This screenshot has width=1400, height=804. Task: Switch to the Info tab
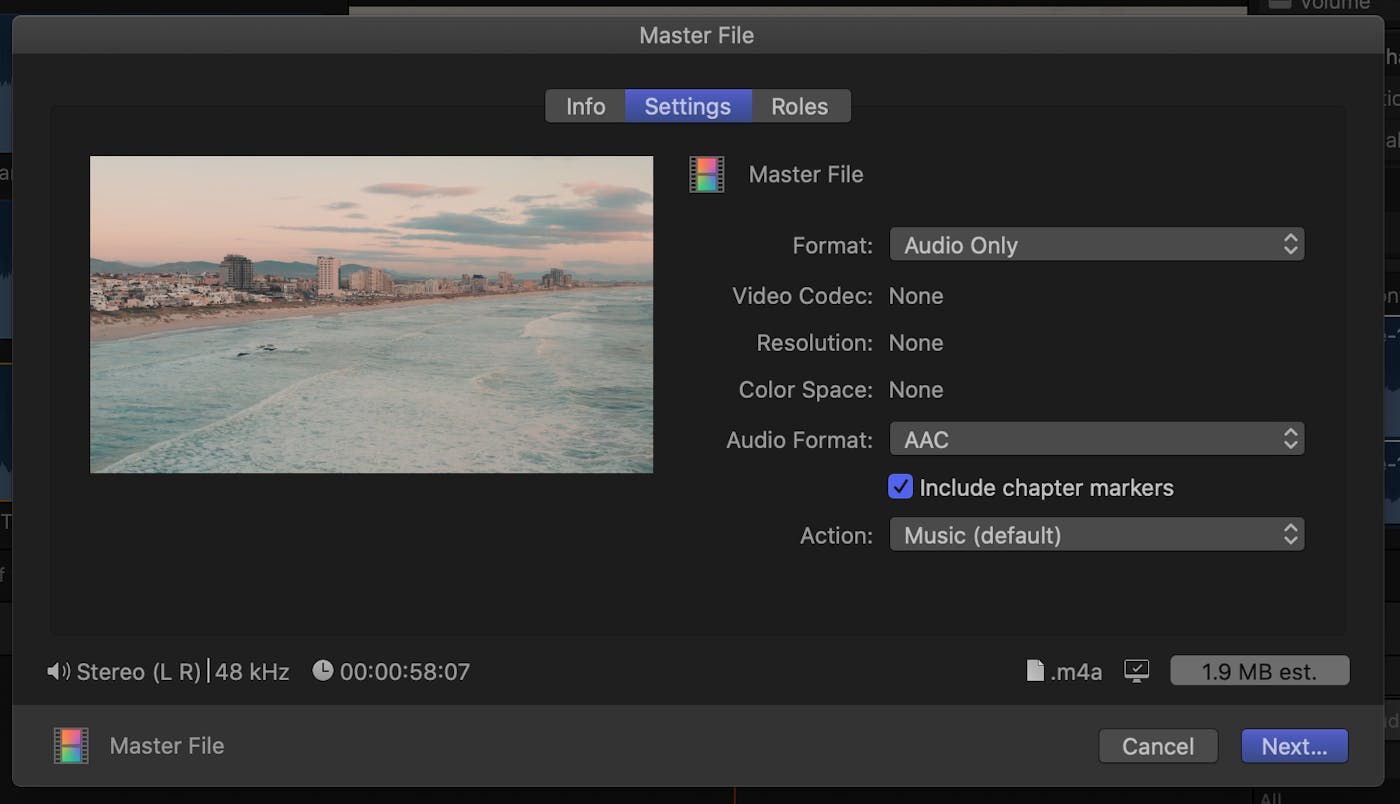pos(585,106)
